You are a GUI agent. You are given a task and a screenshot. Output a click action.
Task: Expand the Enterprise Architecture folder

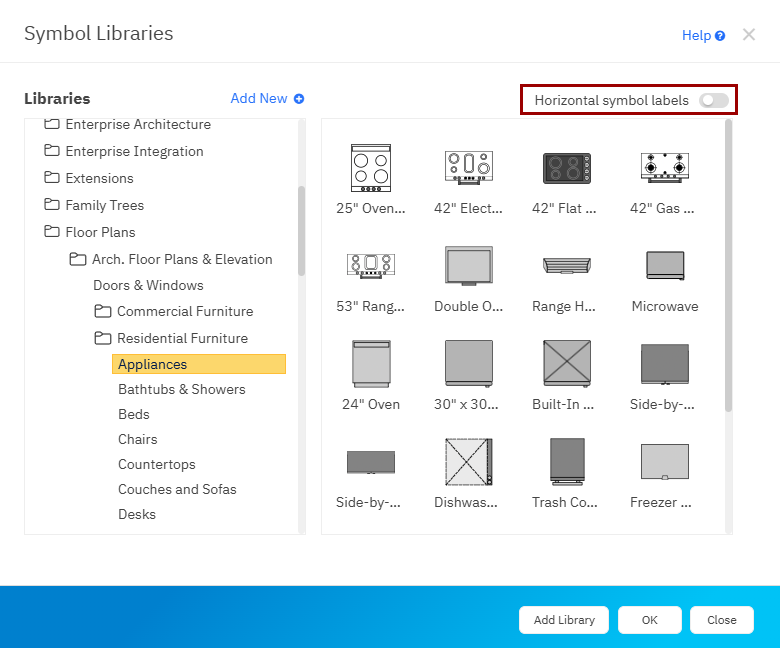coord(52,125)
